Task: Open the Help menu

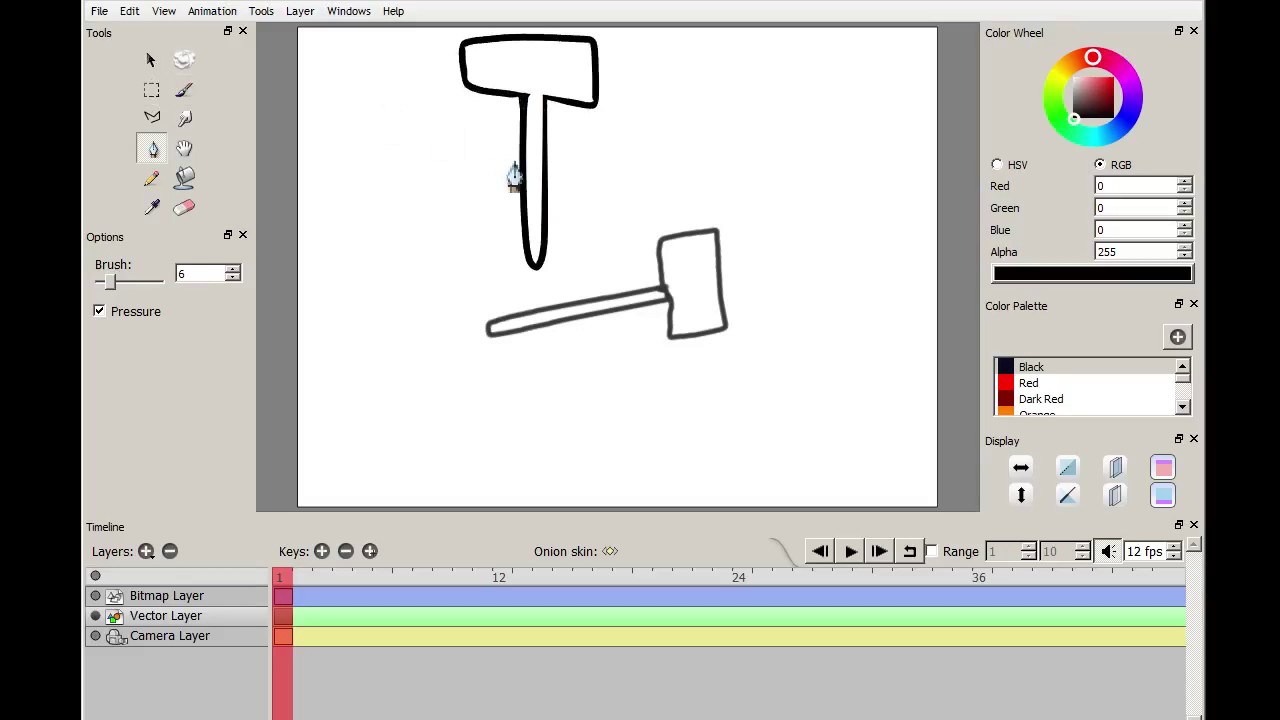Action: click(x=393, y=11)
